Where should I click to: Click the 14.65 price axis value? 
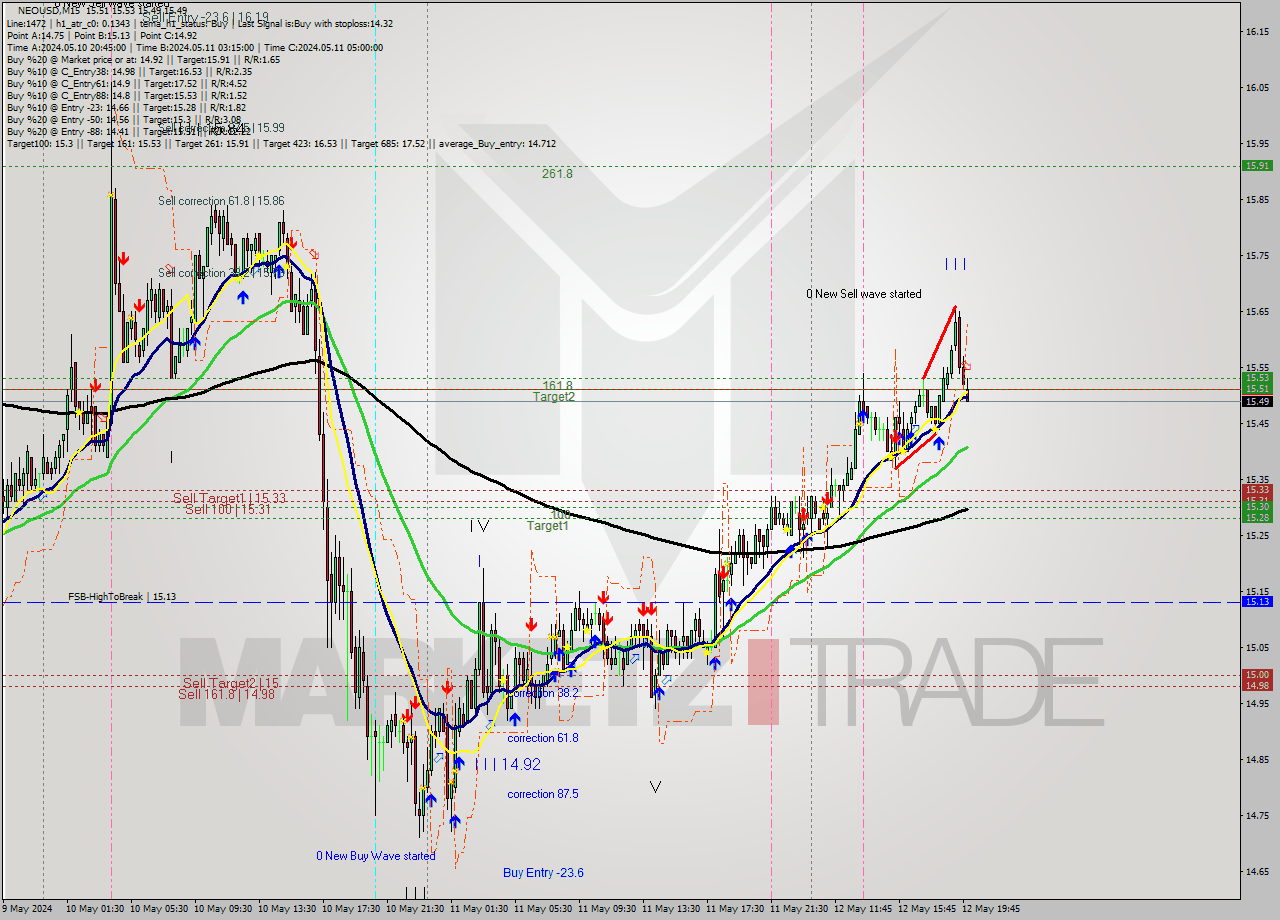click(1257, 872)
